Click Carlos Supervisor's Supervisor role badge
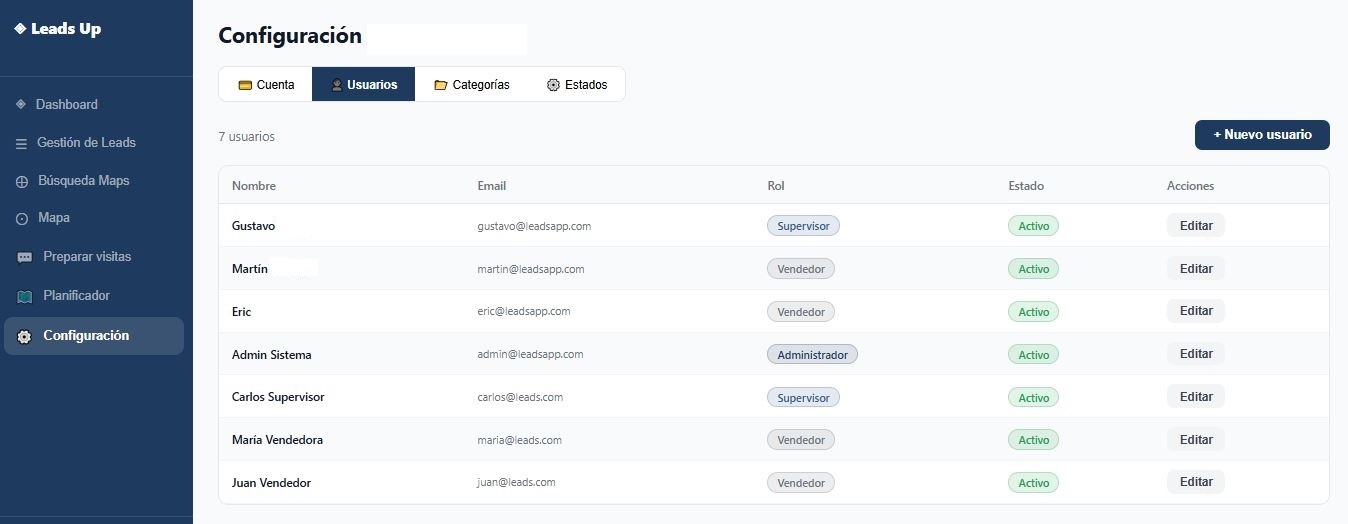 tap(804, 398)
